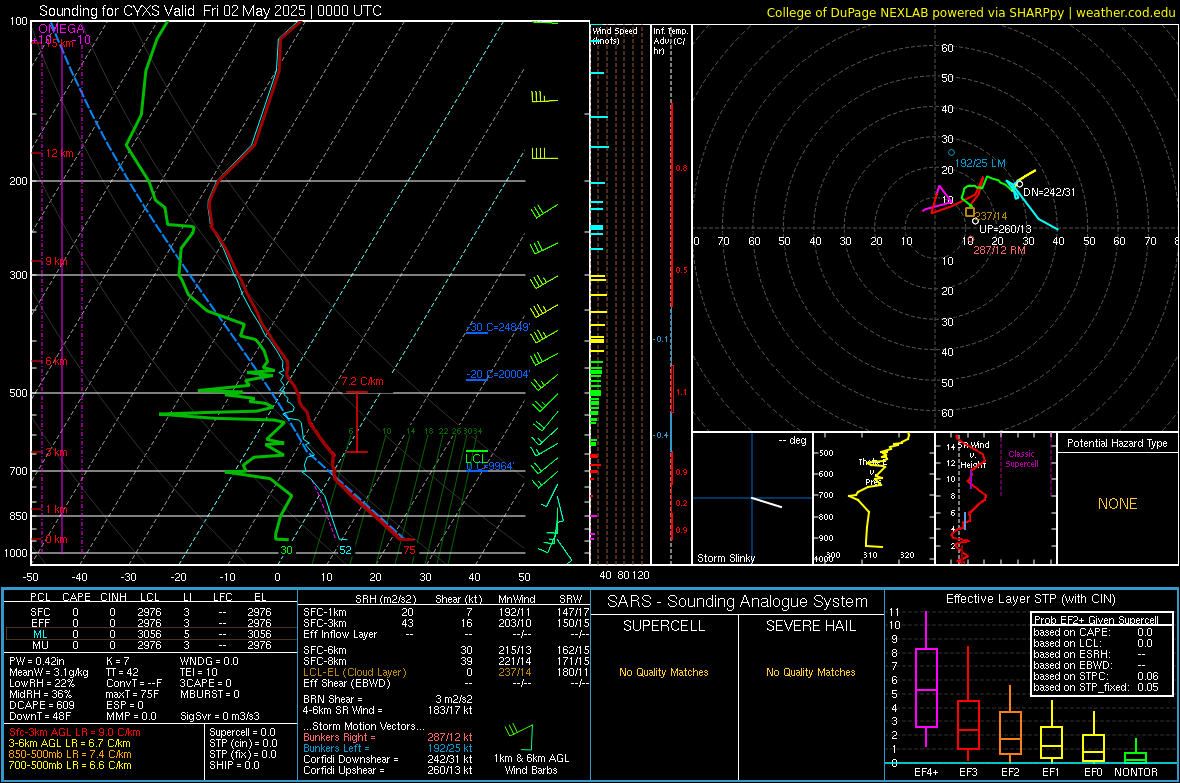
Task: Select the Eff Inflow Layer row
Action: pyautogui.click(x=446, y=635)
